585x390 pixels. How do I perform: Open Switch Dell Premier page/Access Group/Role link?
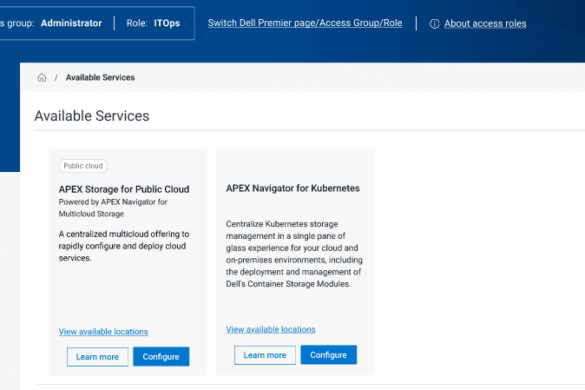305,23
